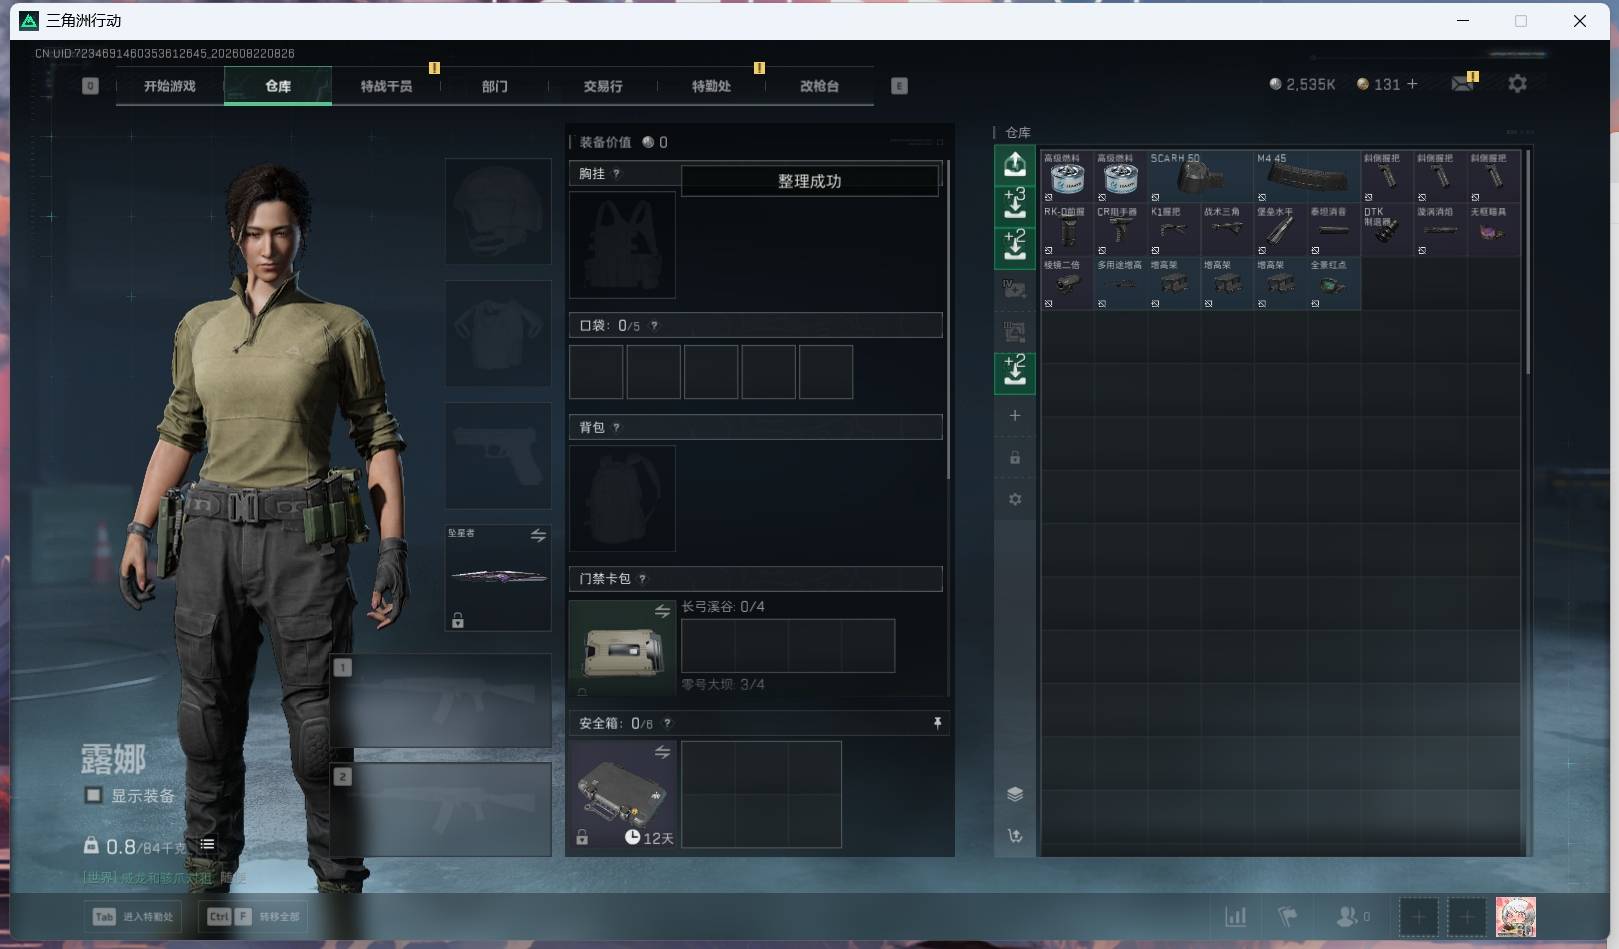
Task: Select the 多用途增高 item
Action: (x=1120, y=284)
